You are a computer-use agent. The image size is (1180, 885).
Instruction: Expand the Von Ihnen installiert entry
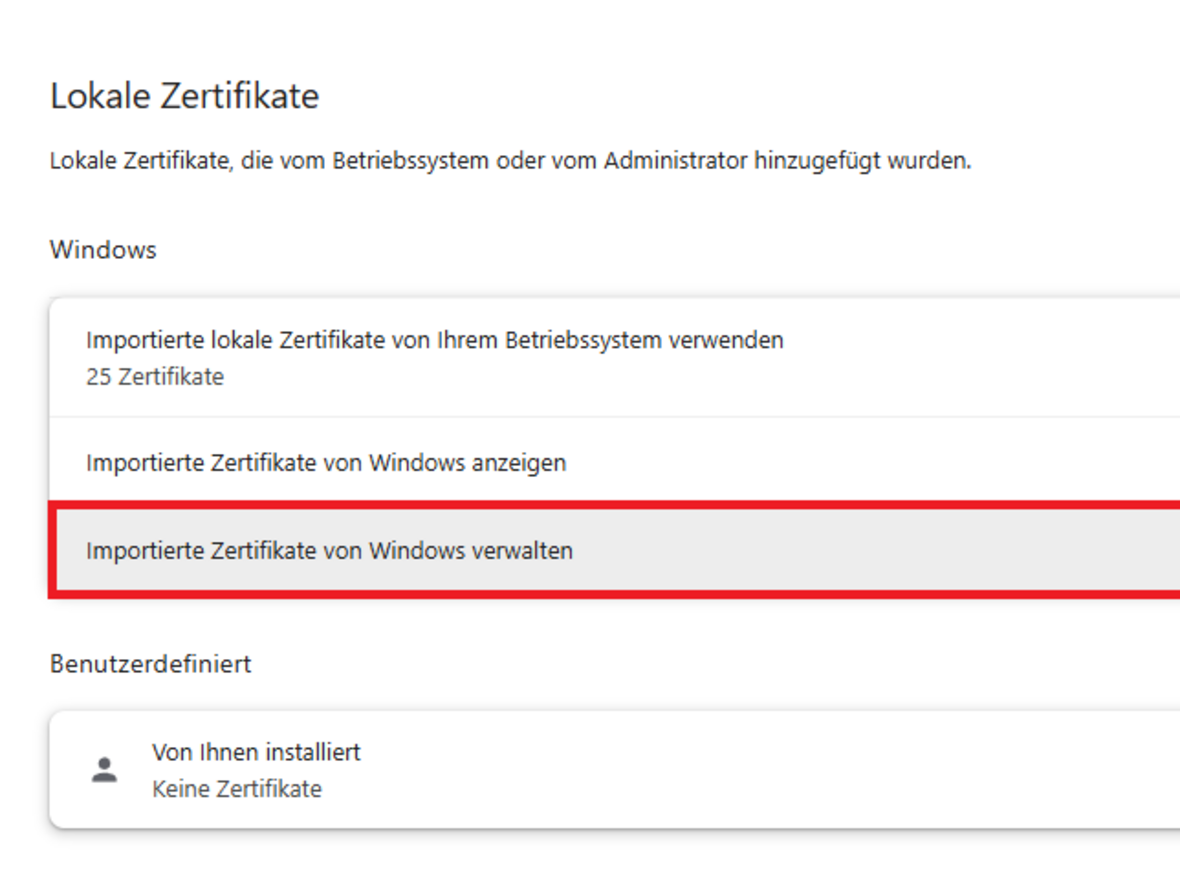[256, 752]
